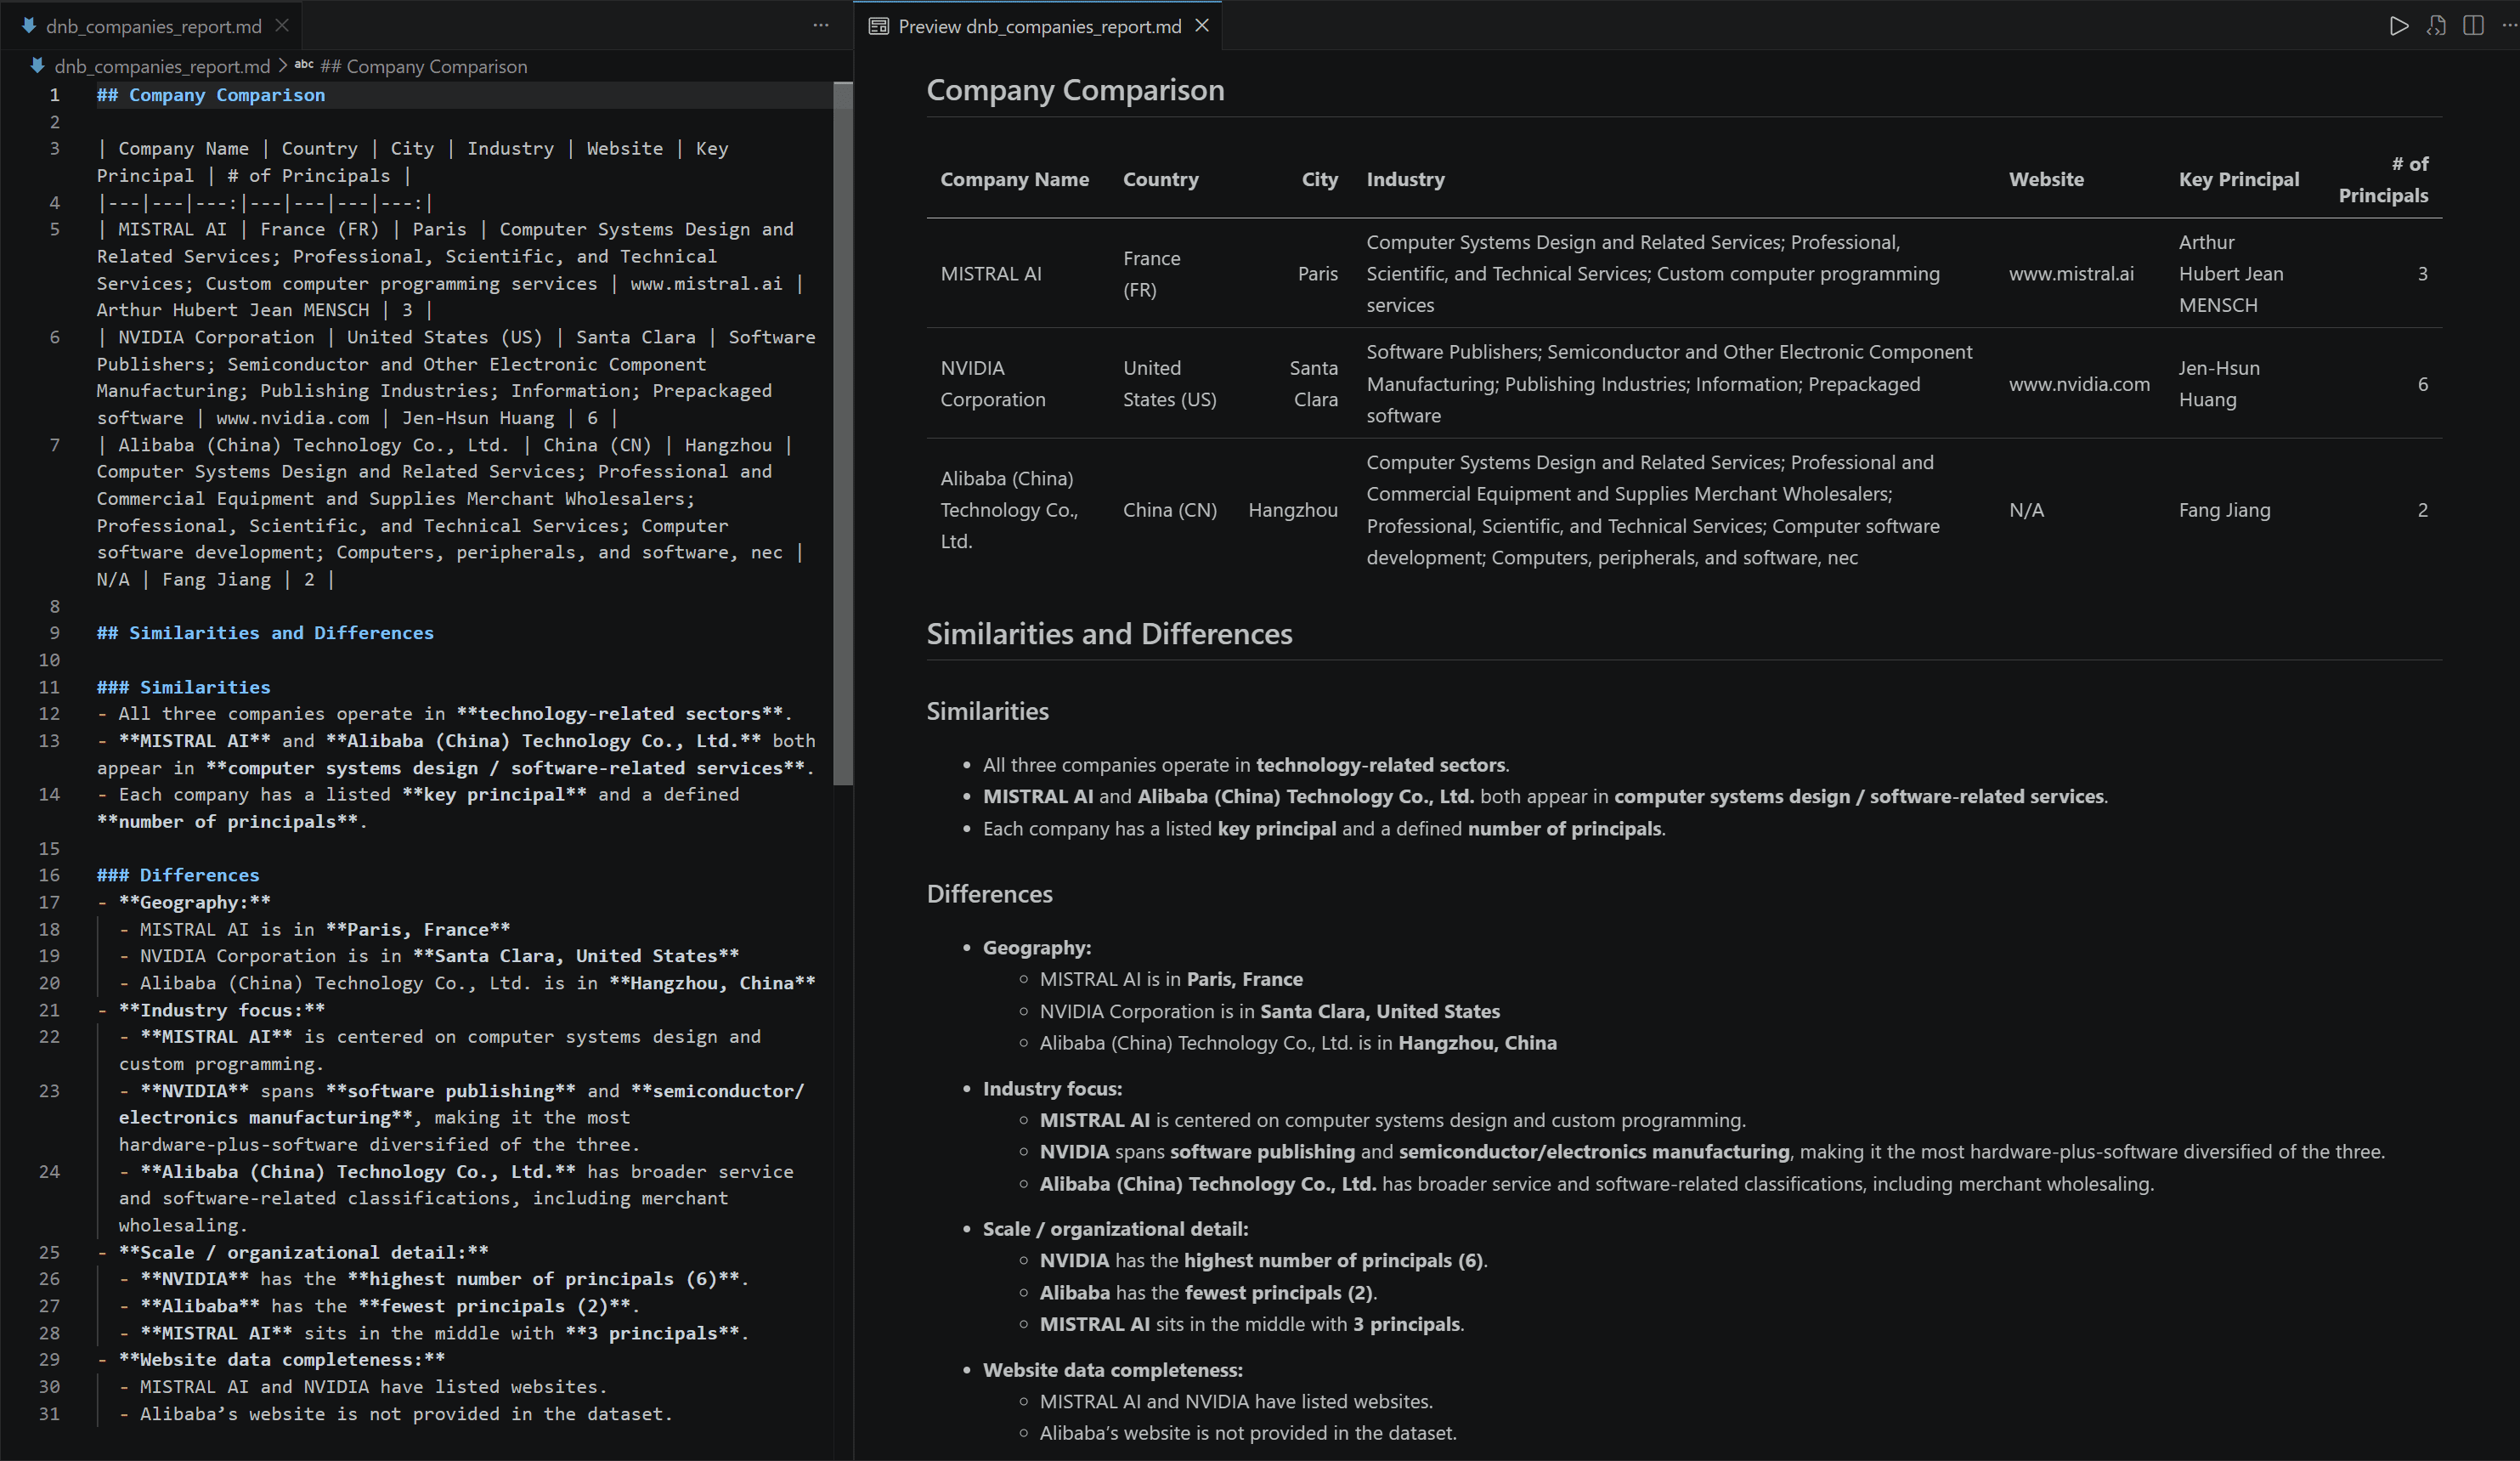Image resolution: width=2520 pixels, height=1461 pixels.
Task: Click 'Industry' column header in preview
Action: click(x=1405, y=179)
